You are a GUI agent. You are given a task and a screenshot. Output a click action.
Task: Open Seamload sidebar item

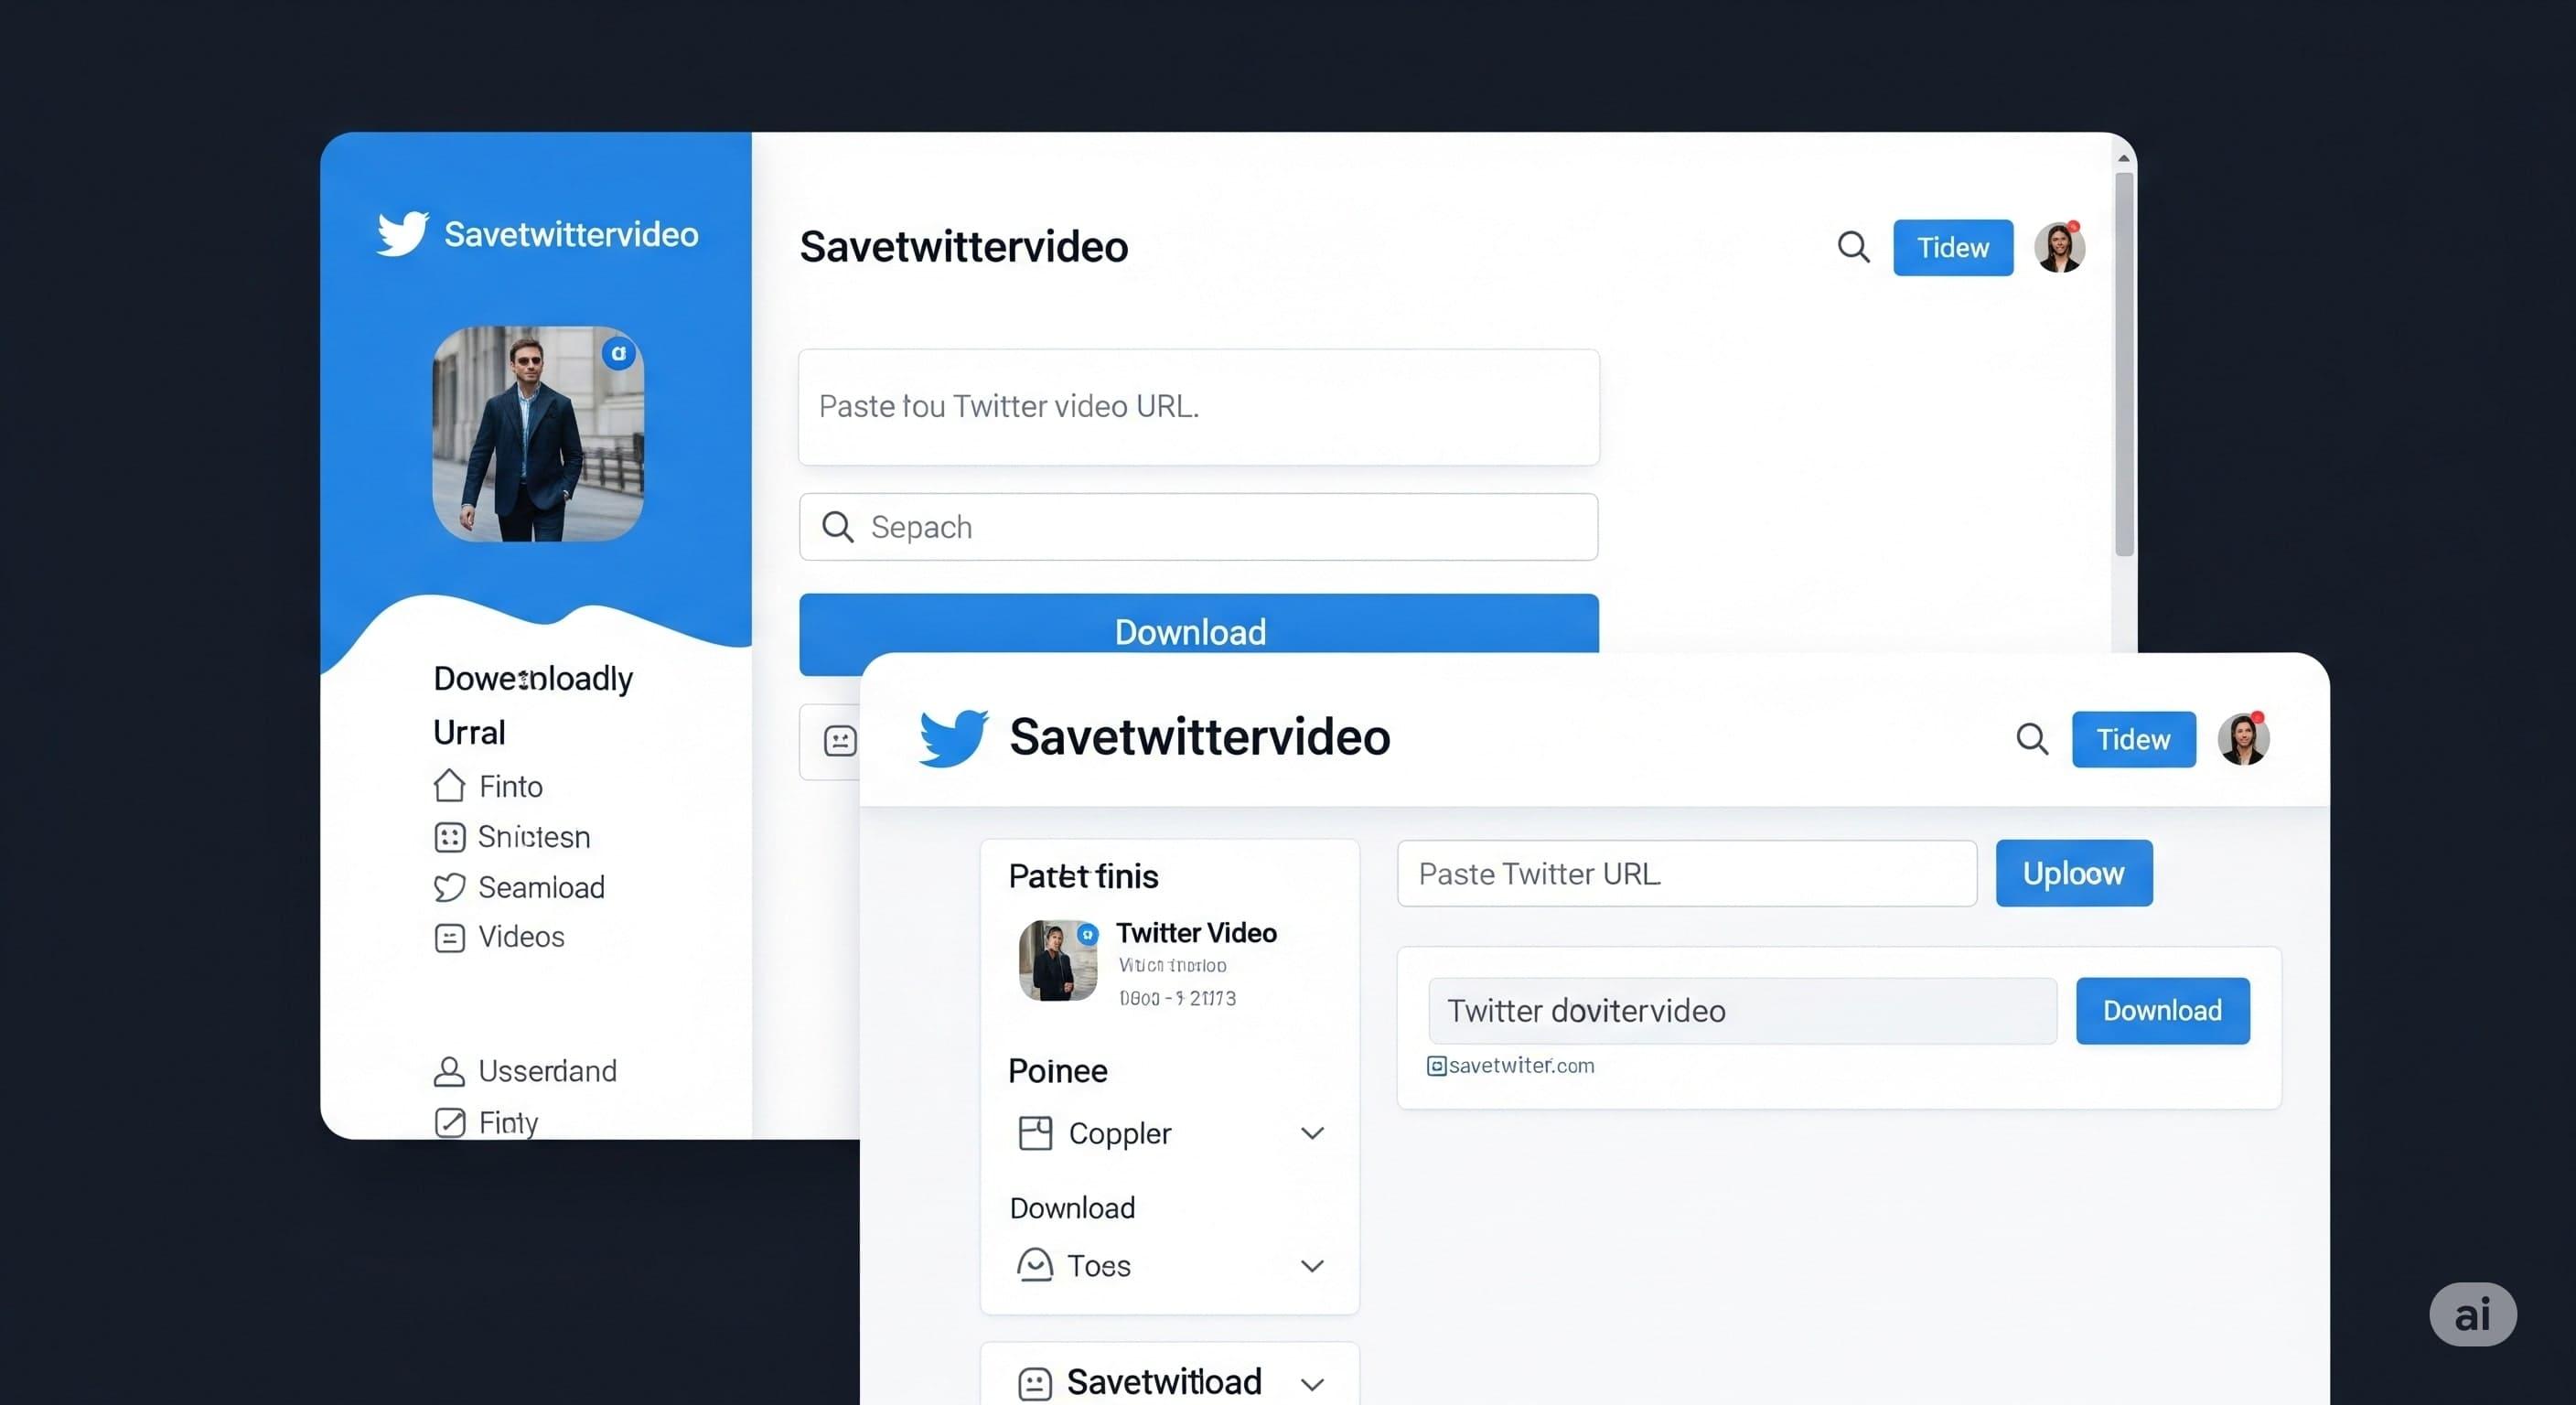[x=519, y=887]
